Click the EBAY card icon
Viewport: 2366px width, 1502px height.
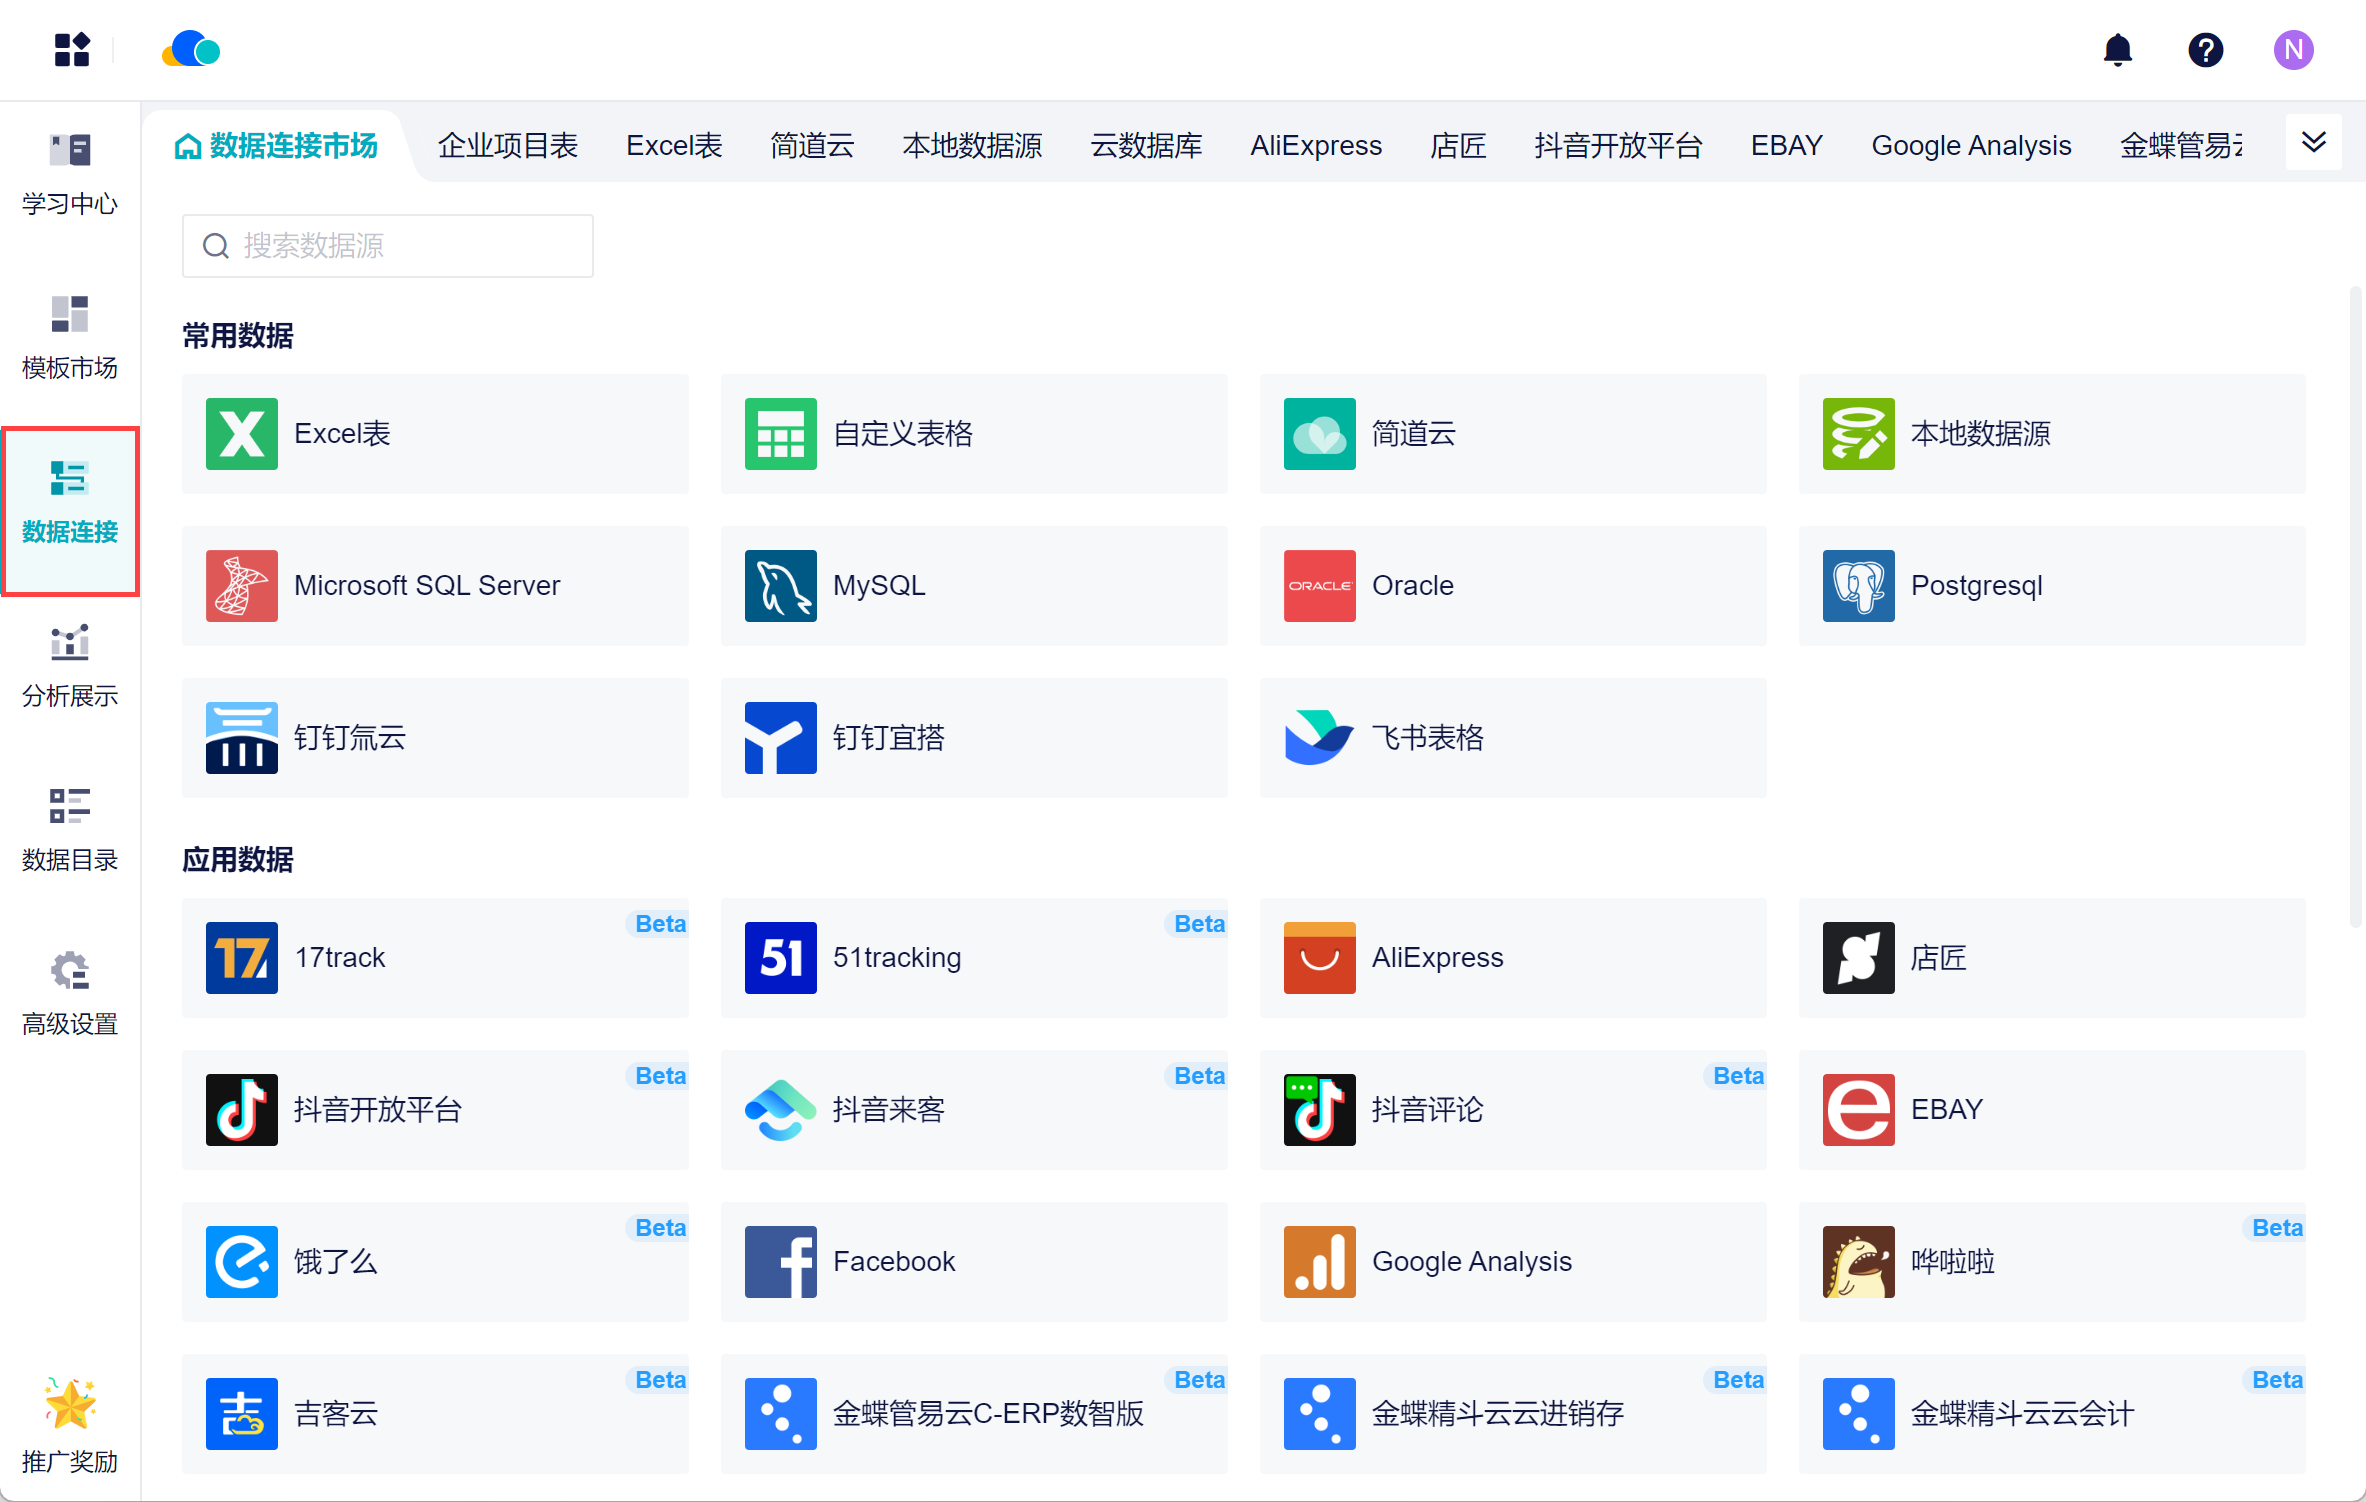(x=1859, y=1110)
